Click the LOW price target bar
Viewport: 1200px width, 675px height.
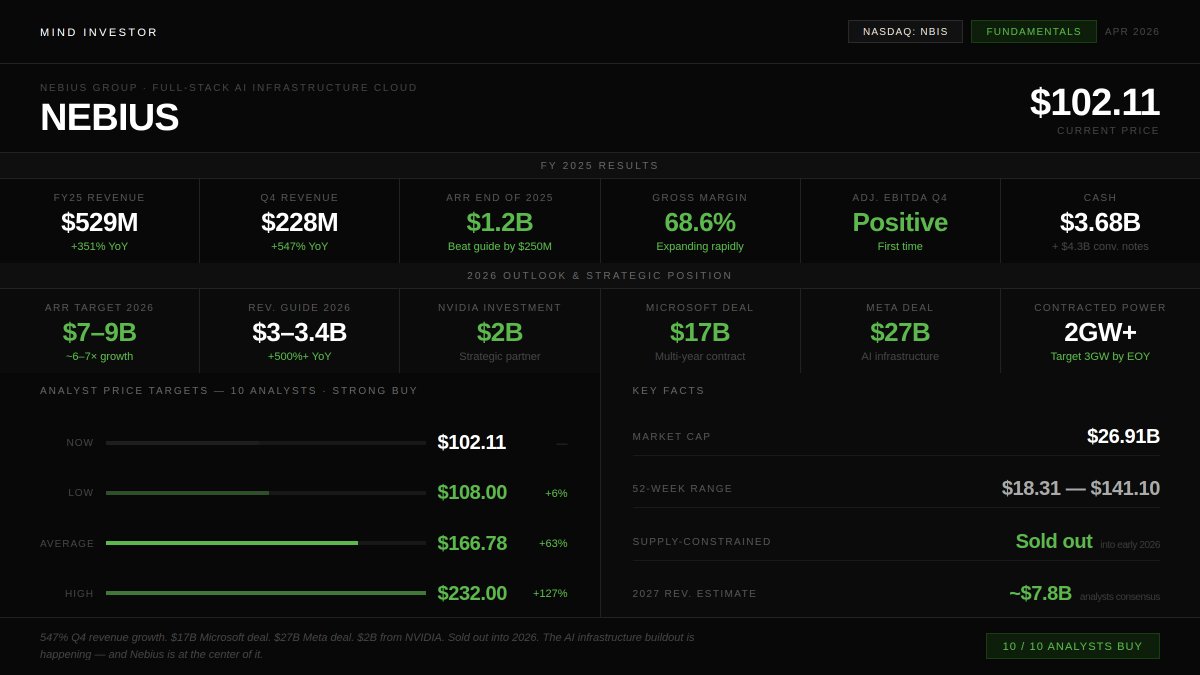tap(266, 493)
